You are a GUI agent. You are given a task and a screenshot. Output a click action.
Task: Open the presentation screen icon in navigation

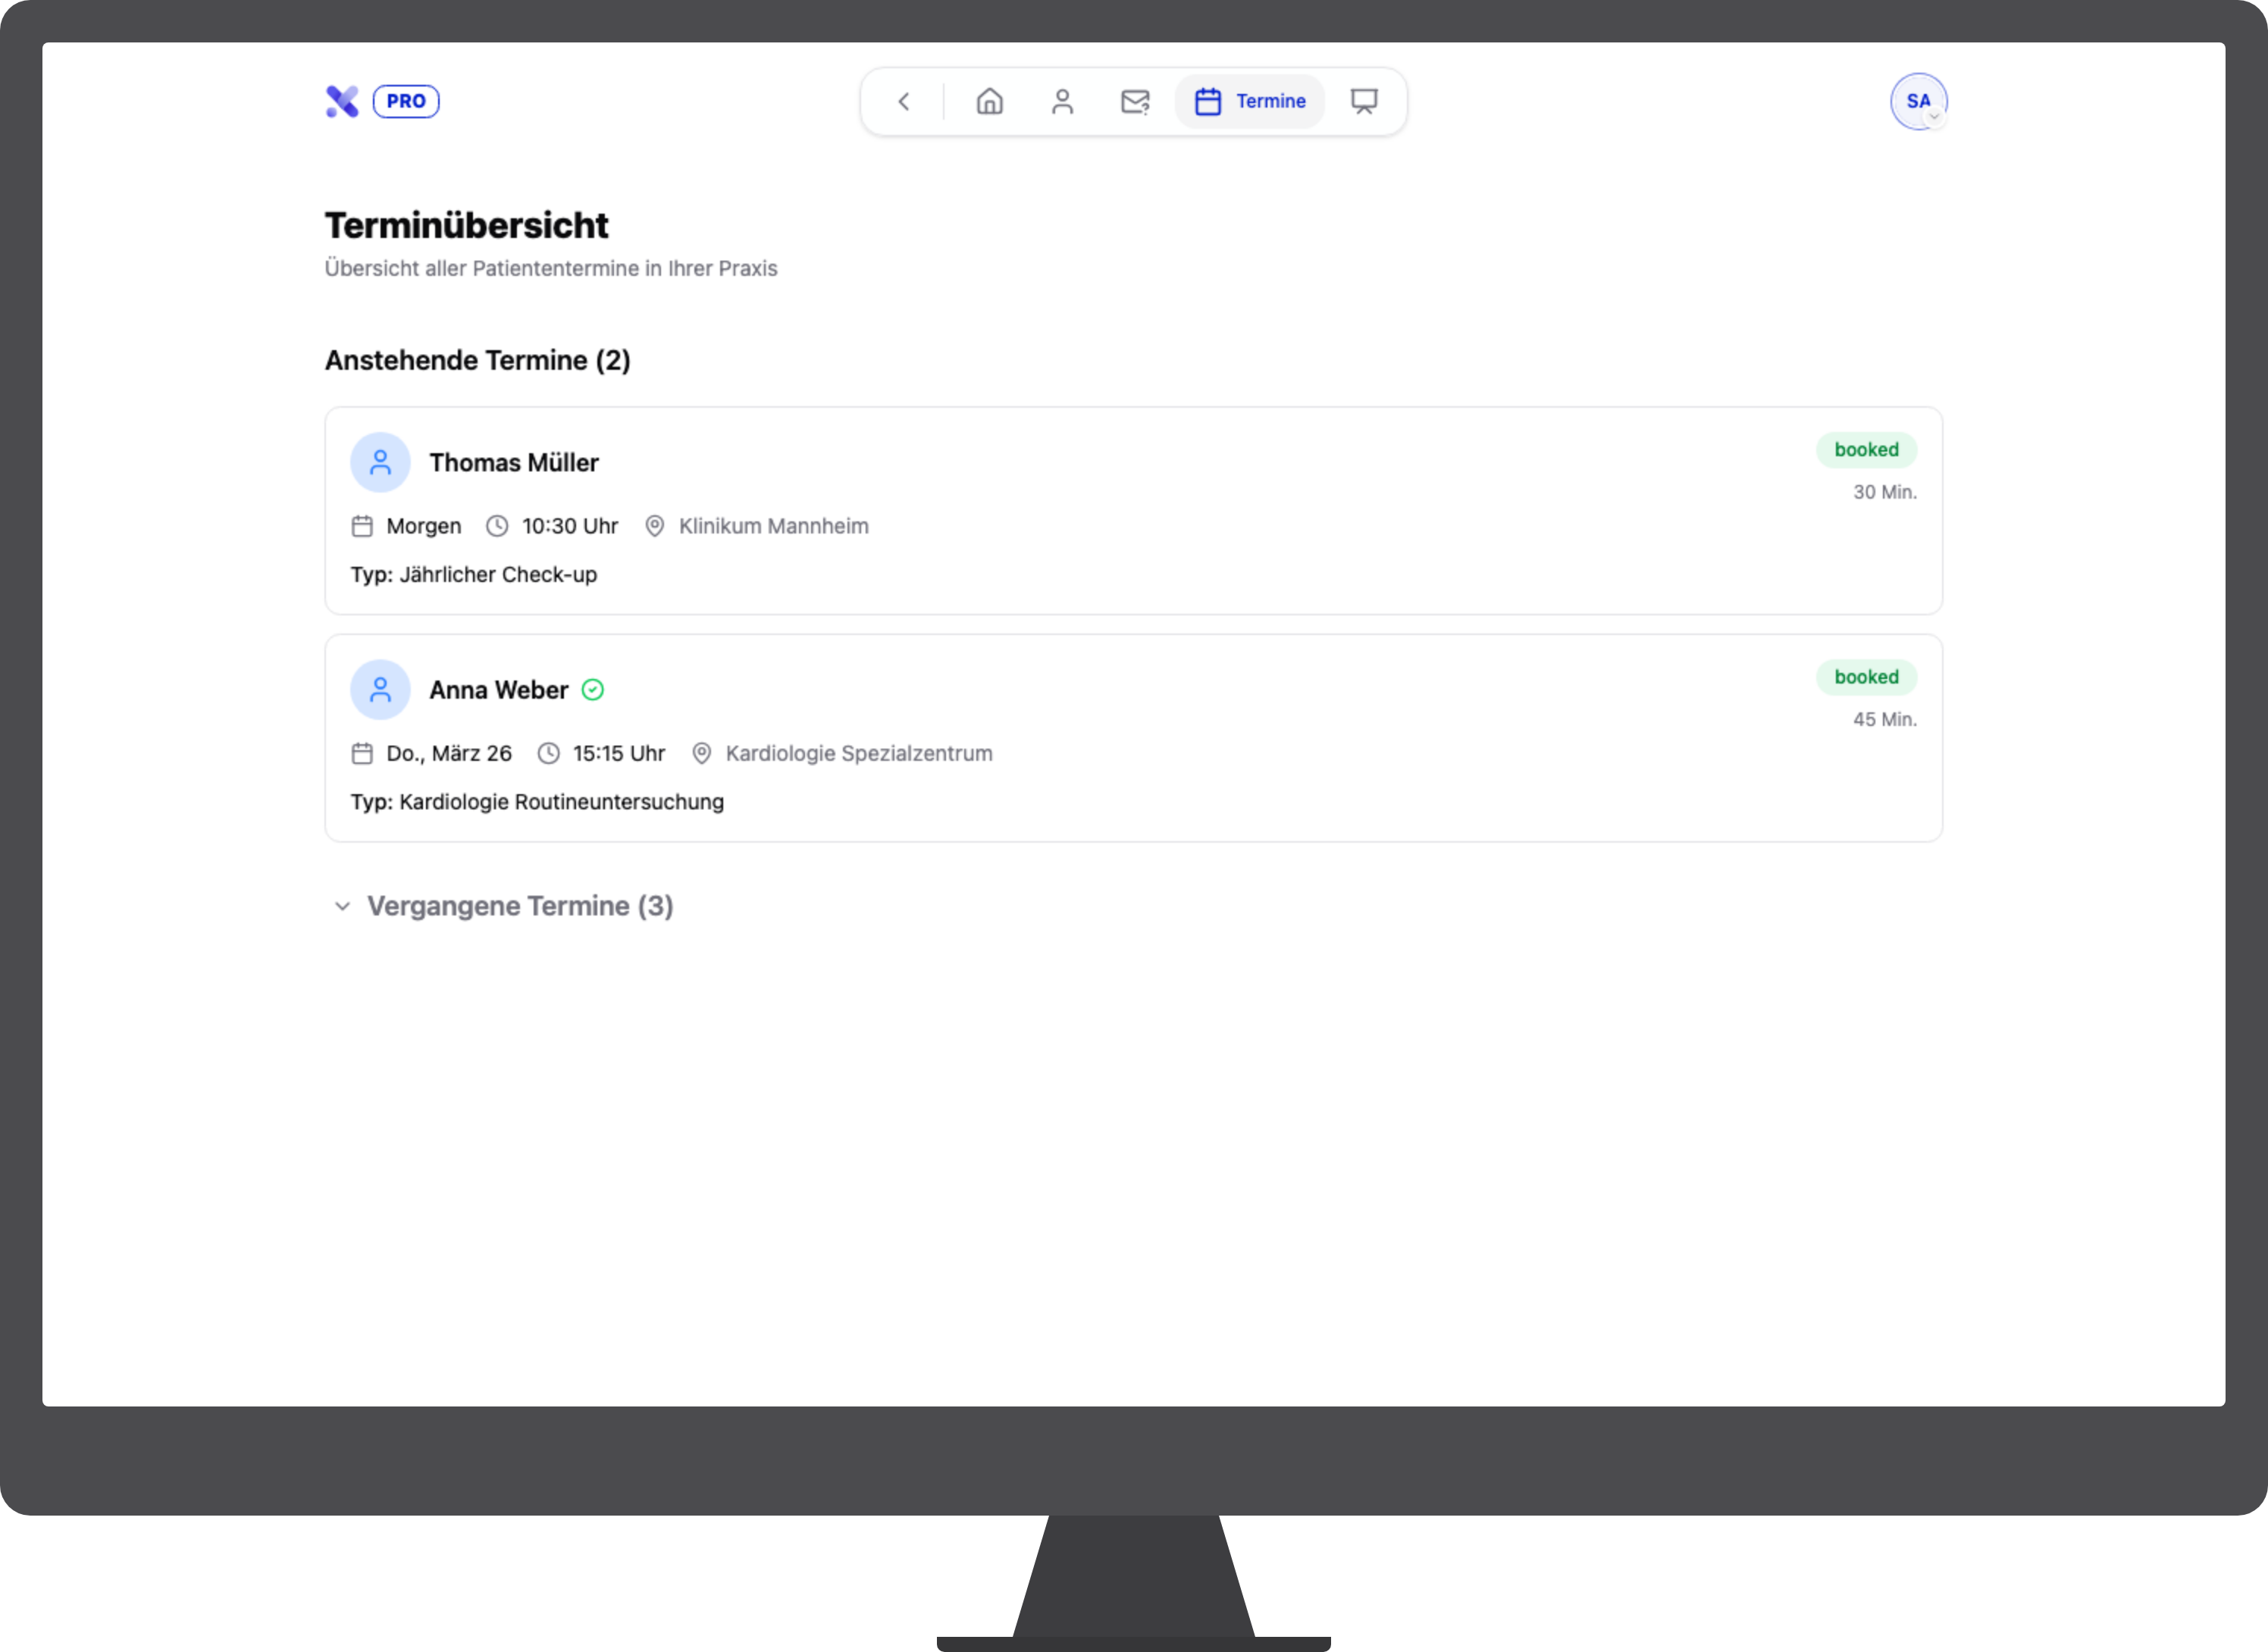point(1364,101)
